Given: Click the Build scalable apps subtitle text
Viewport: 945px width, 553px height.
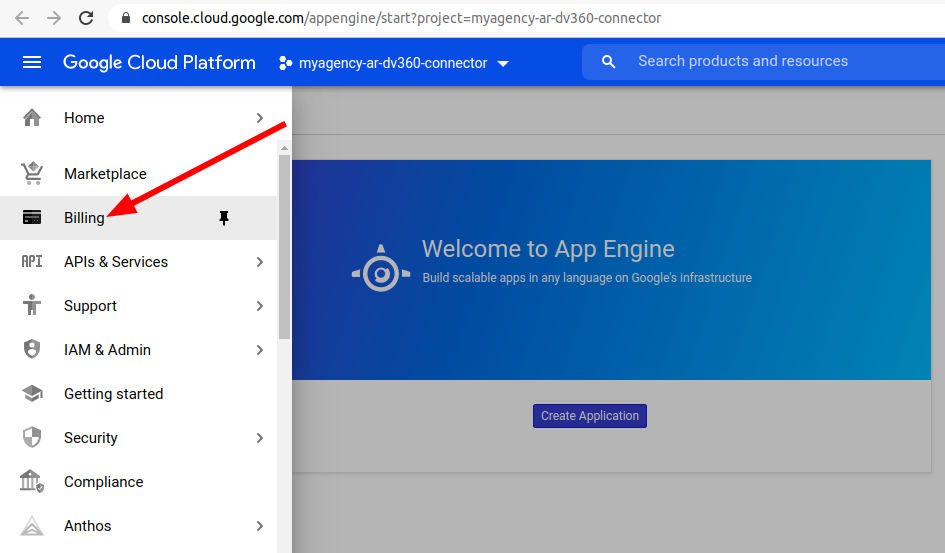Looking at the screenshot, I should tap(587, 278).
